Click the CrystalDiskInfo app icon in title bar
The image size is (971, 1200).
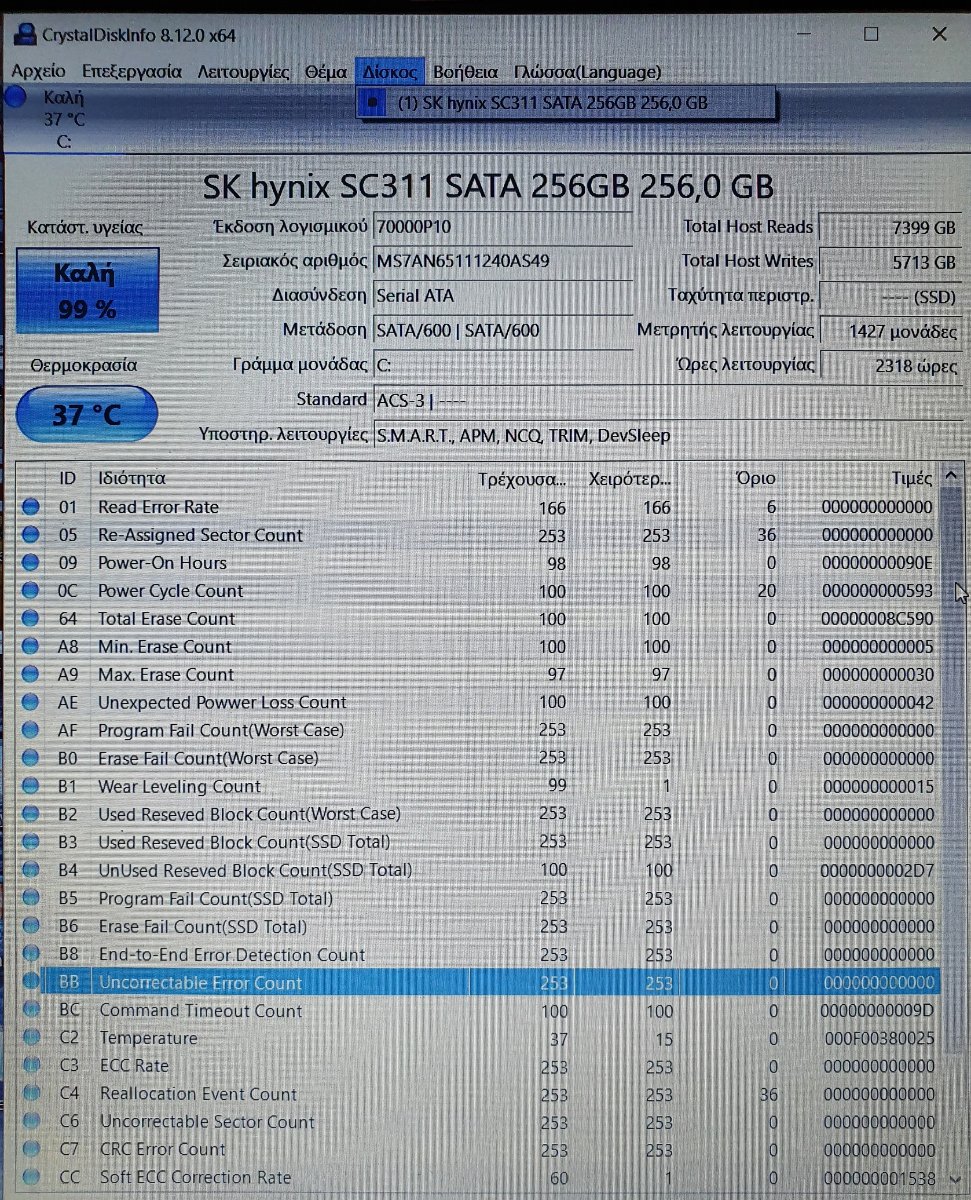click(x=23, y=34)
